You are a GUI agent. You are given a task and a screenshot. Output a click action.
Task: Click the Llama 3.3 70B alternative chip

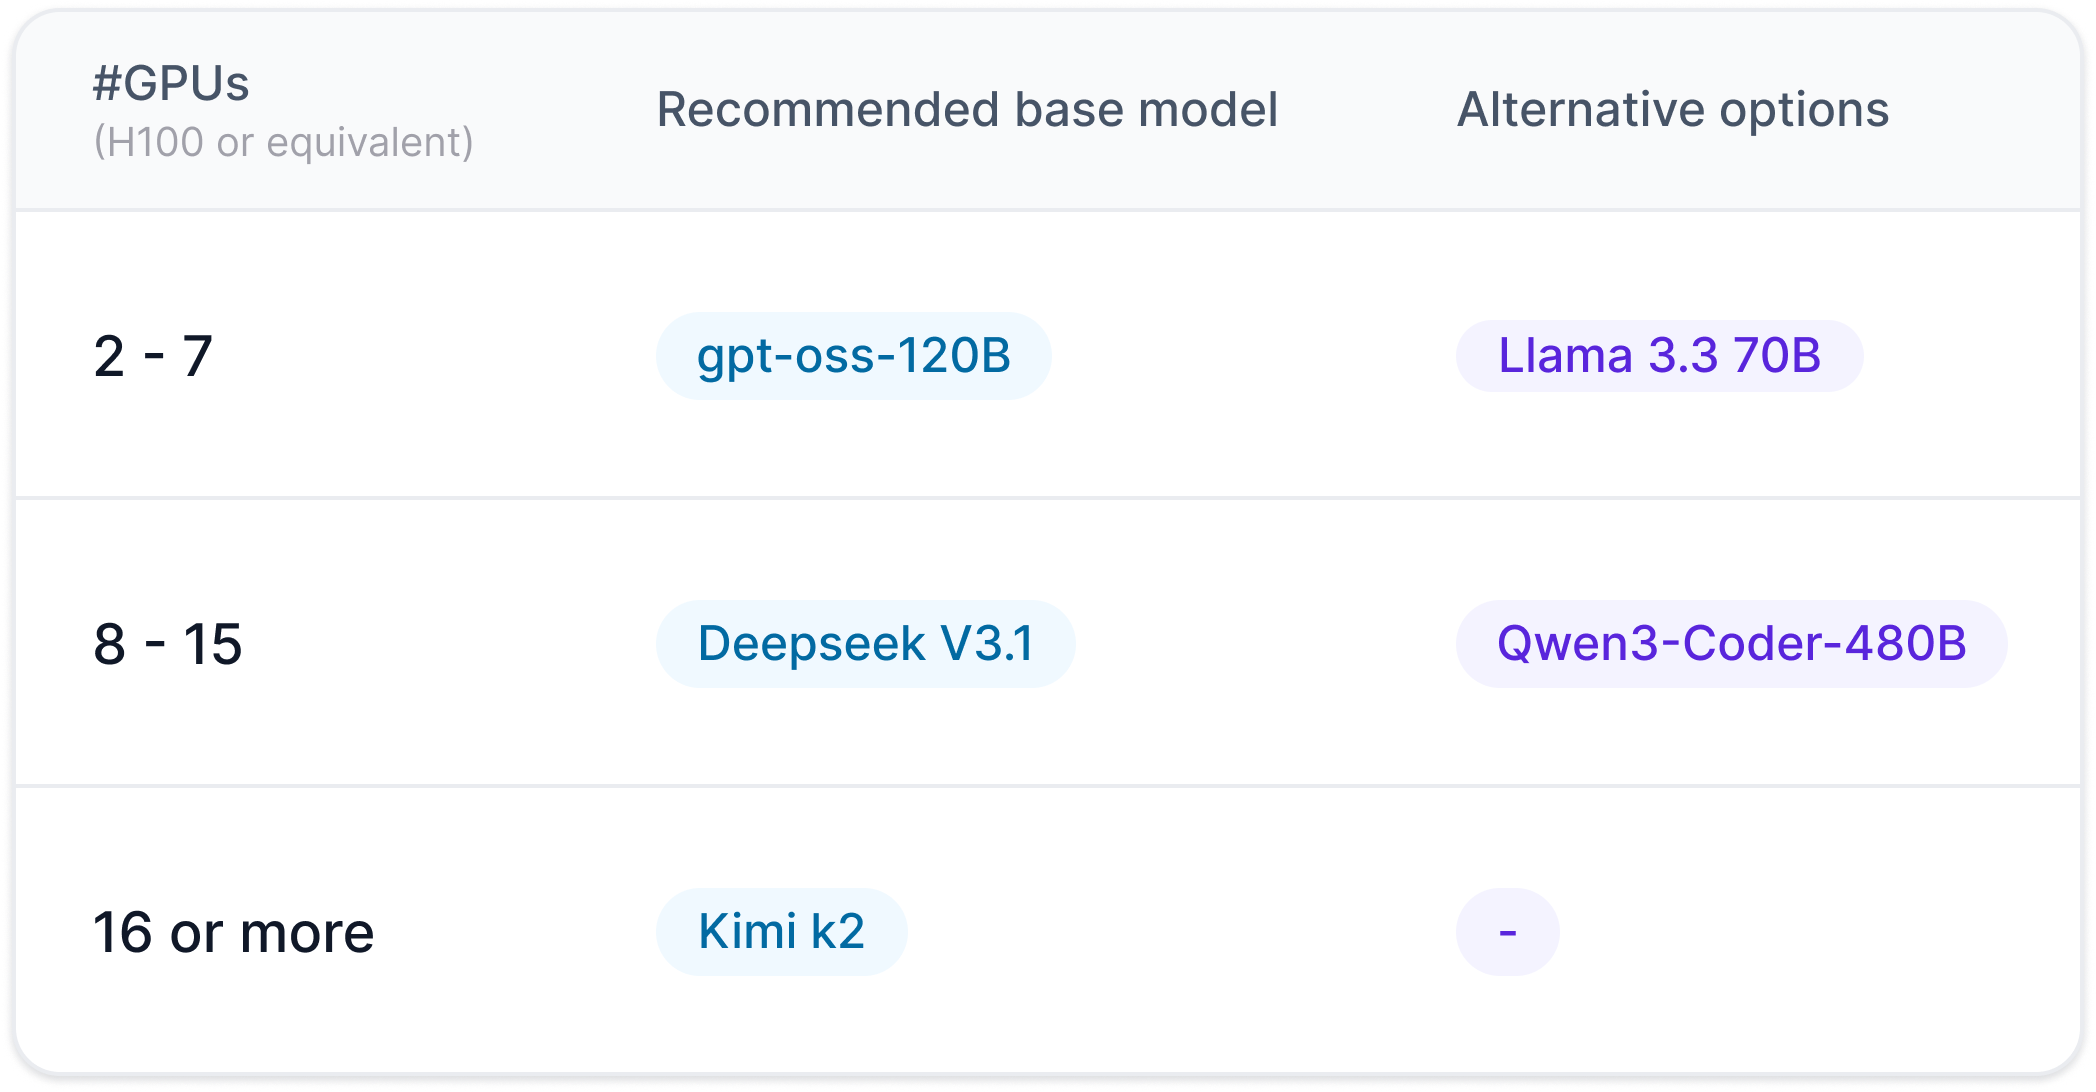click(1659, 356)
